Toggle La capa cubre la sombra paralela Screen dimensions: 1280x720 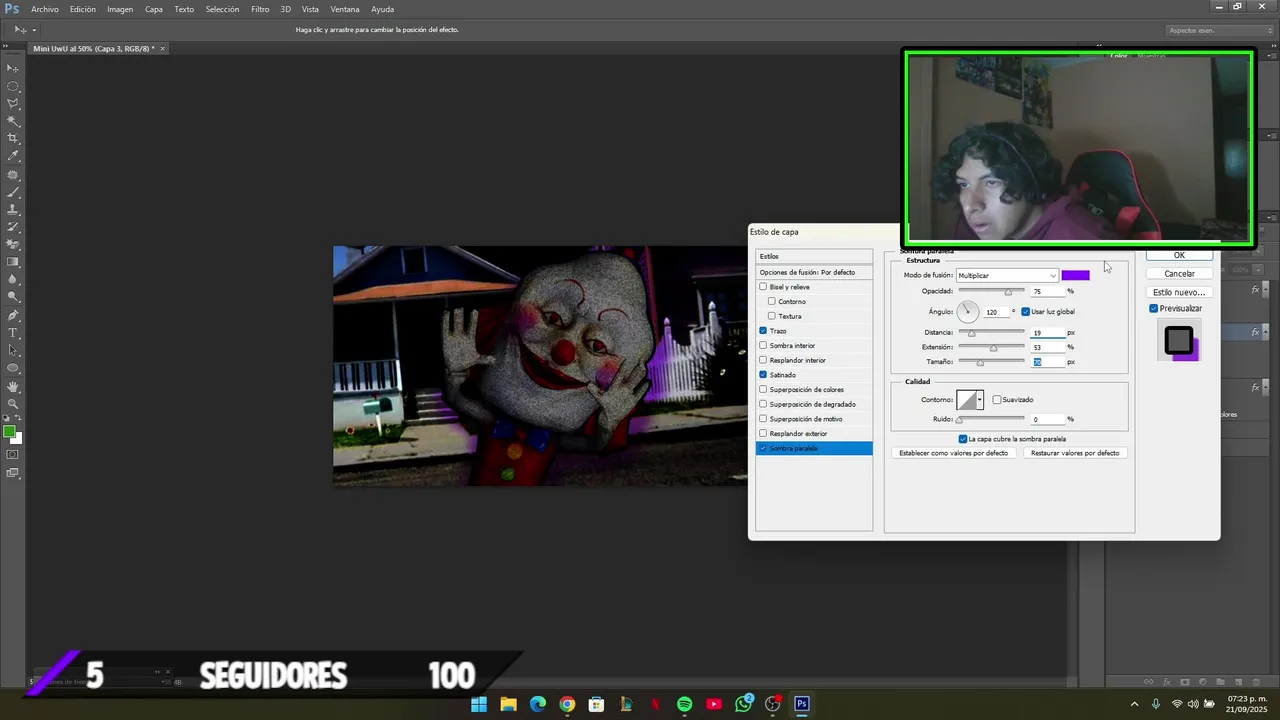pos(963,439)
